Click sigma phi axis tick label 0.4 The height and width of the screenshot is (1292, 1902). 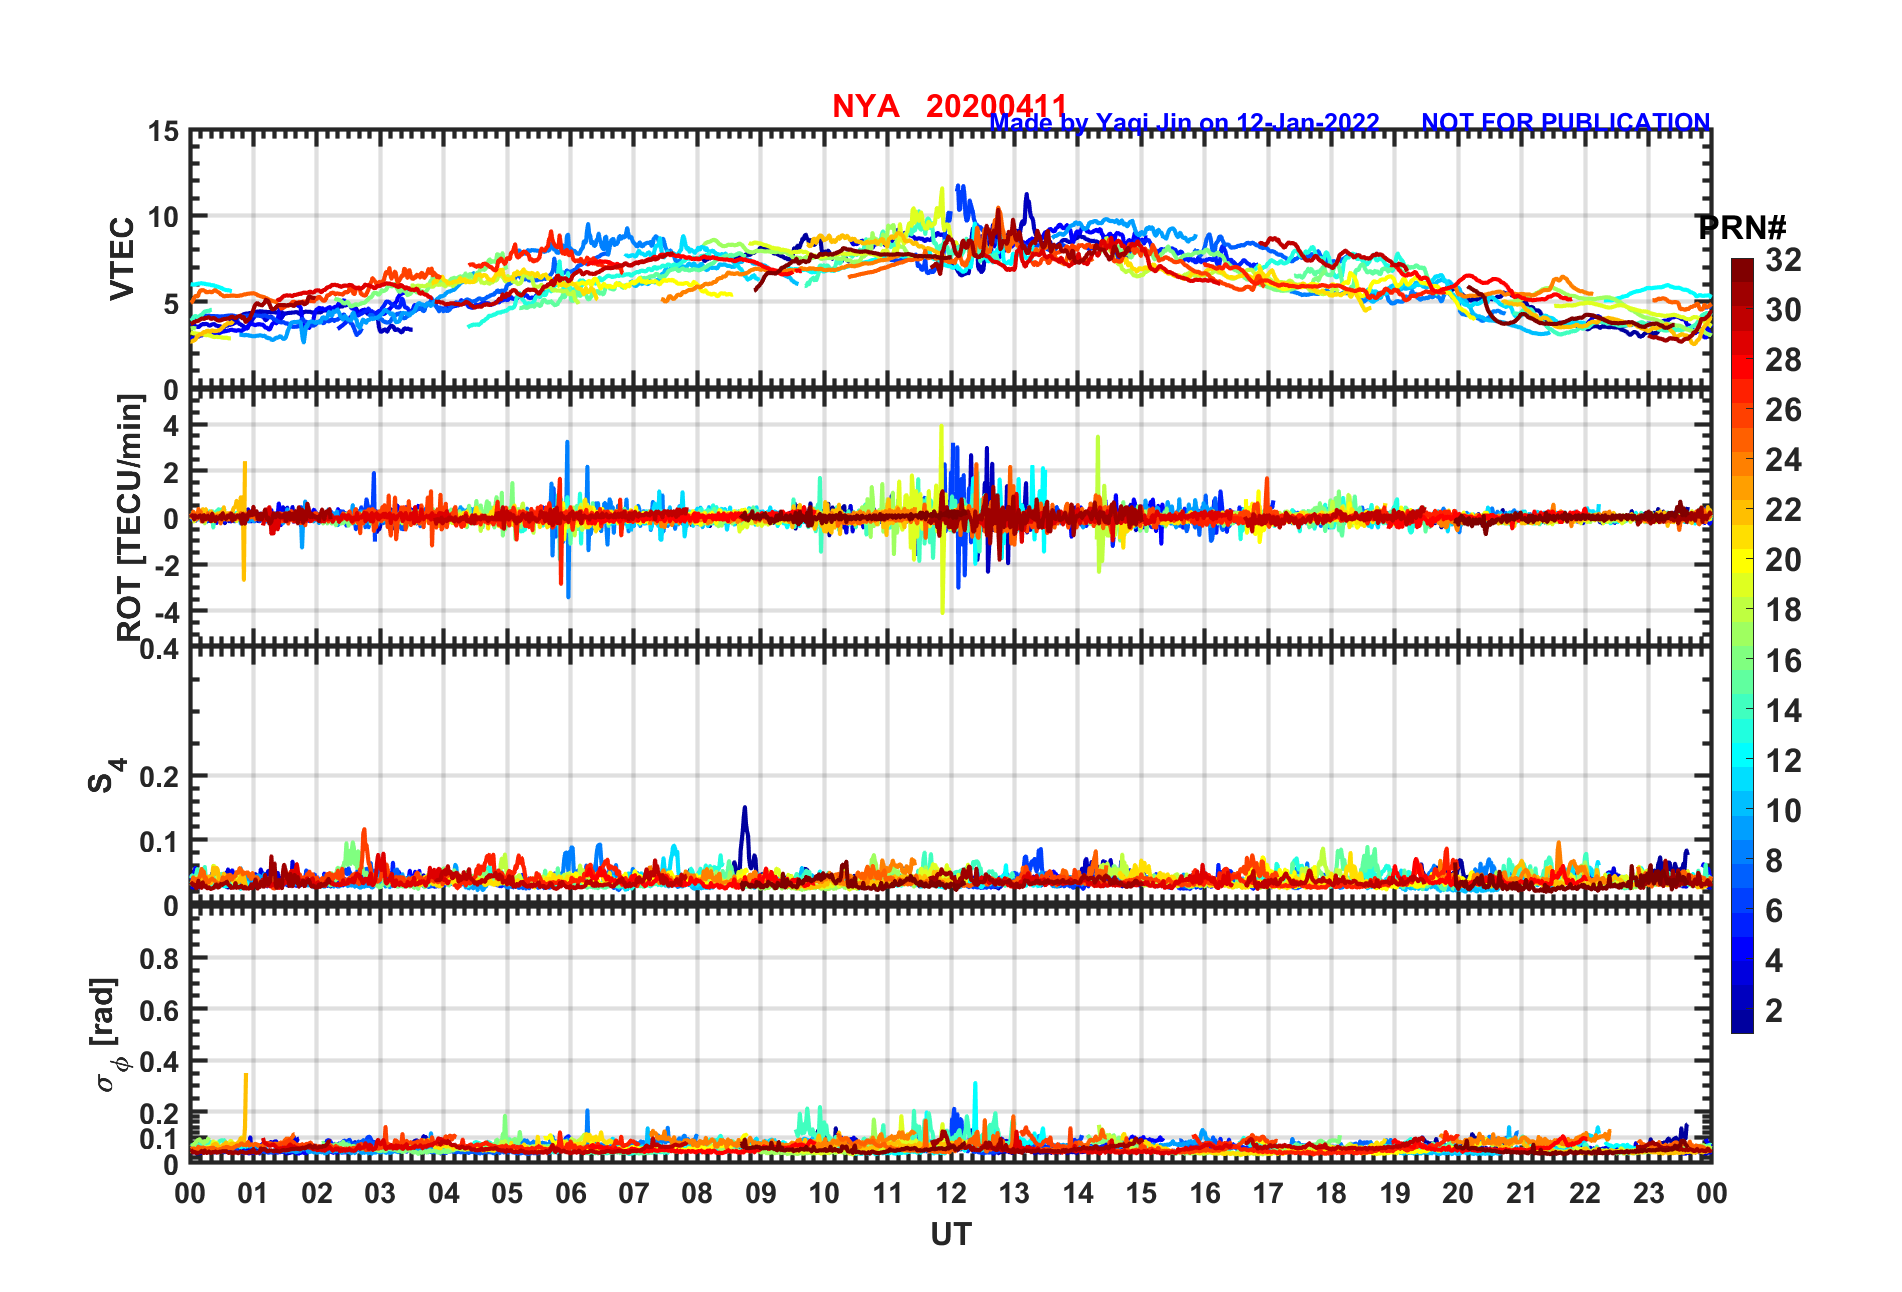point(159,1062)
